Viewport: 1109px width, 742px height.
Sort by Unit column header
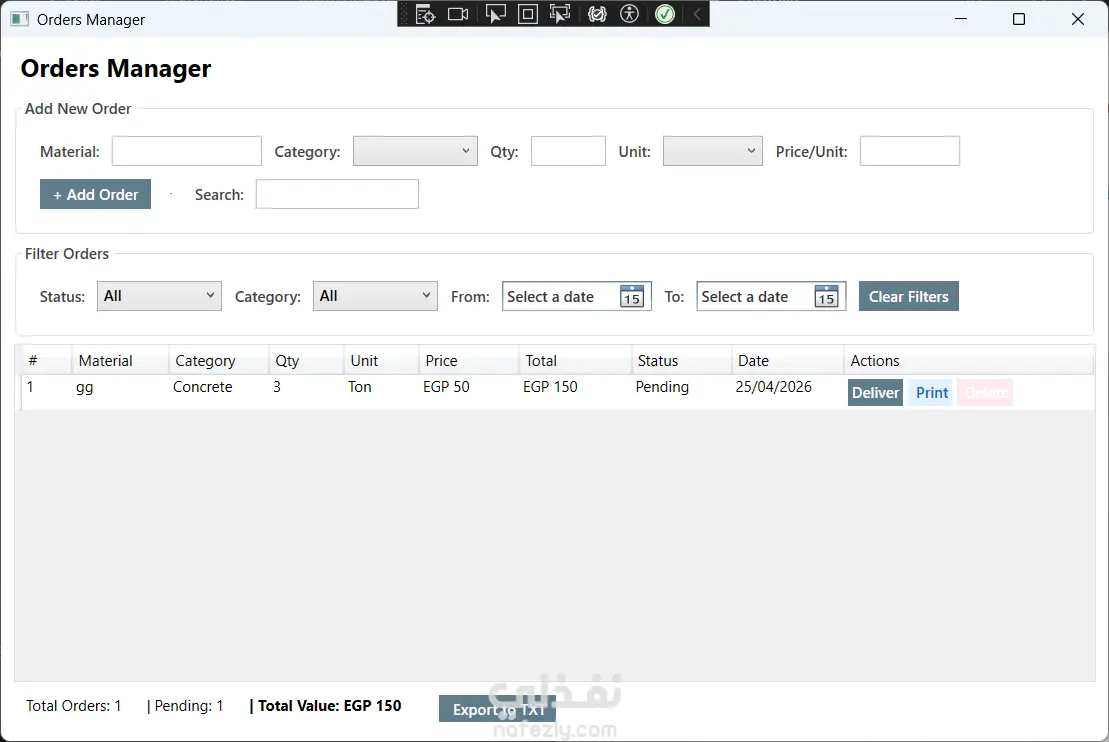(x=381, y=360)
